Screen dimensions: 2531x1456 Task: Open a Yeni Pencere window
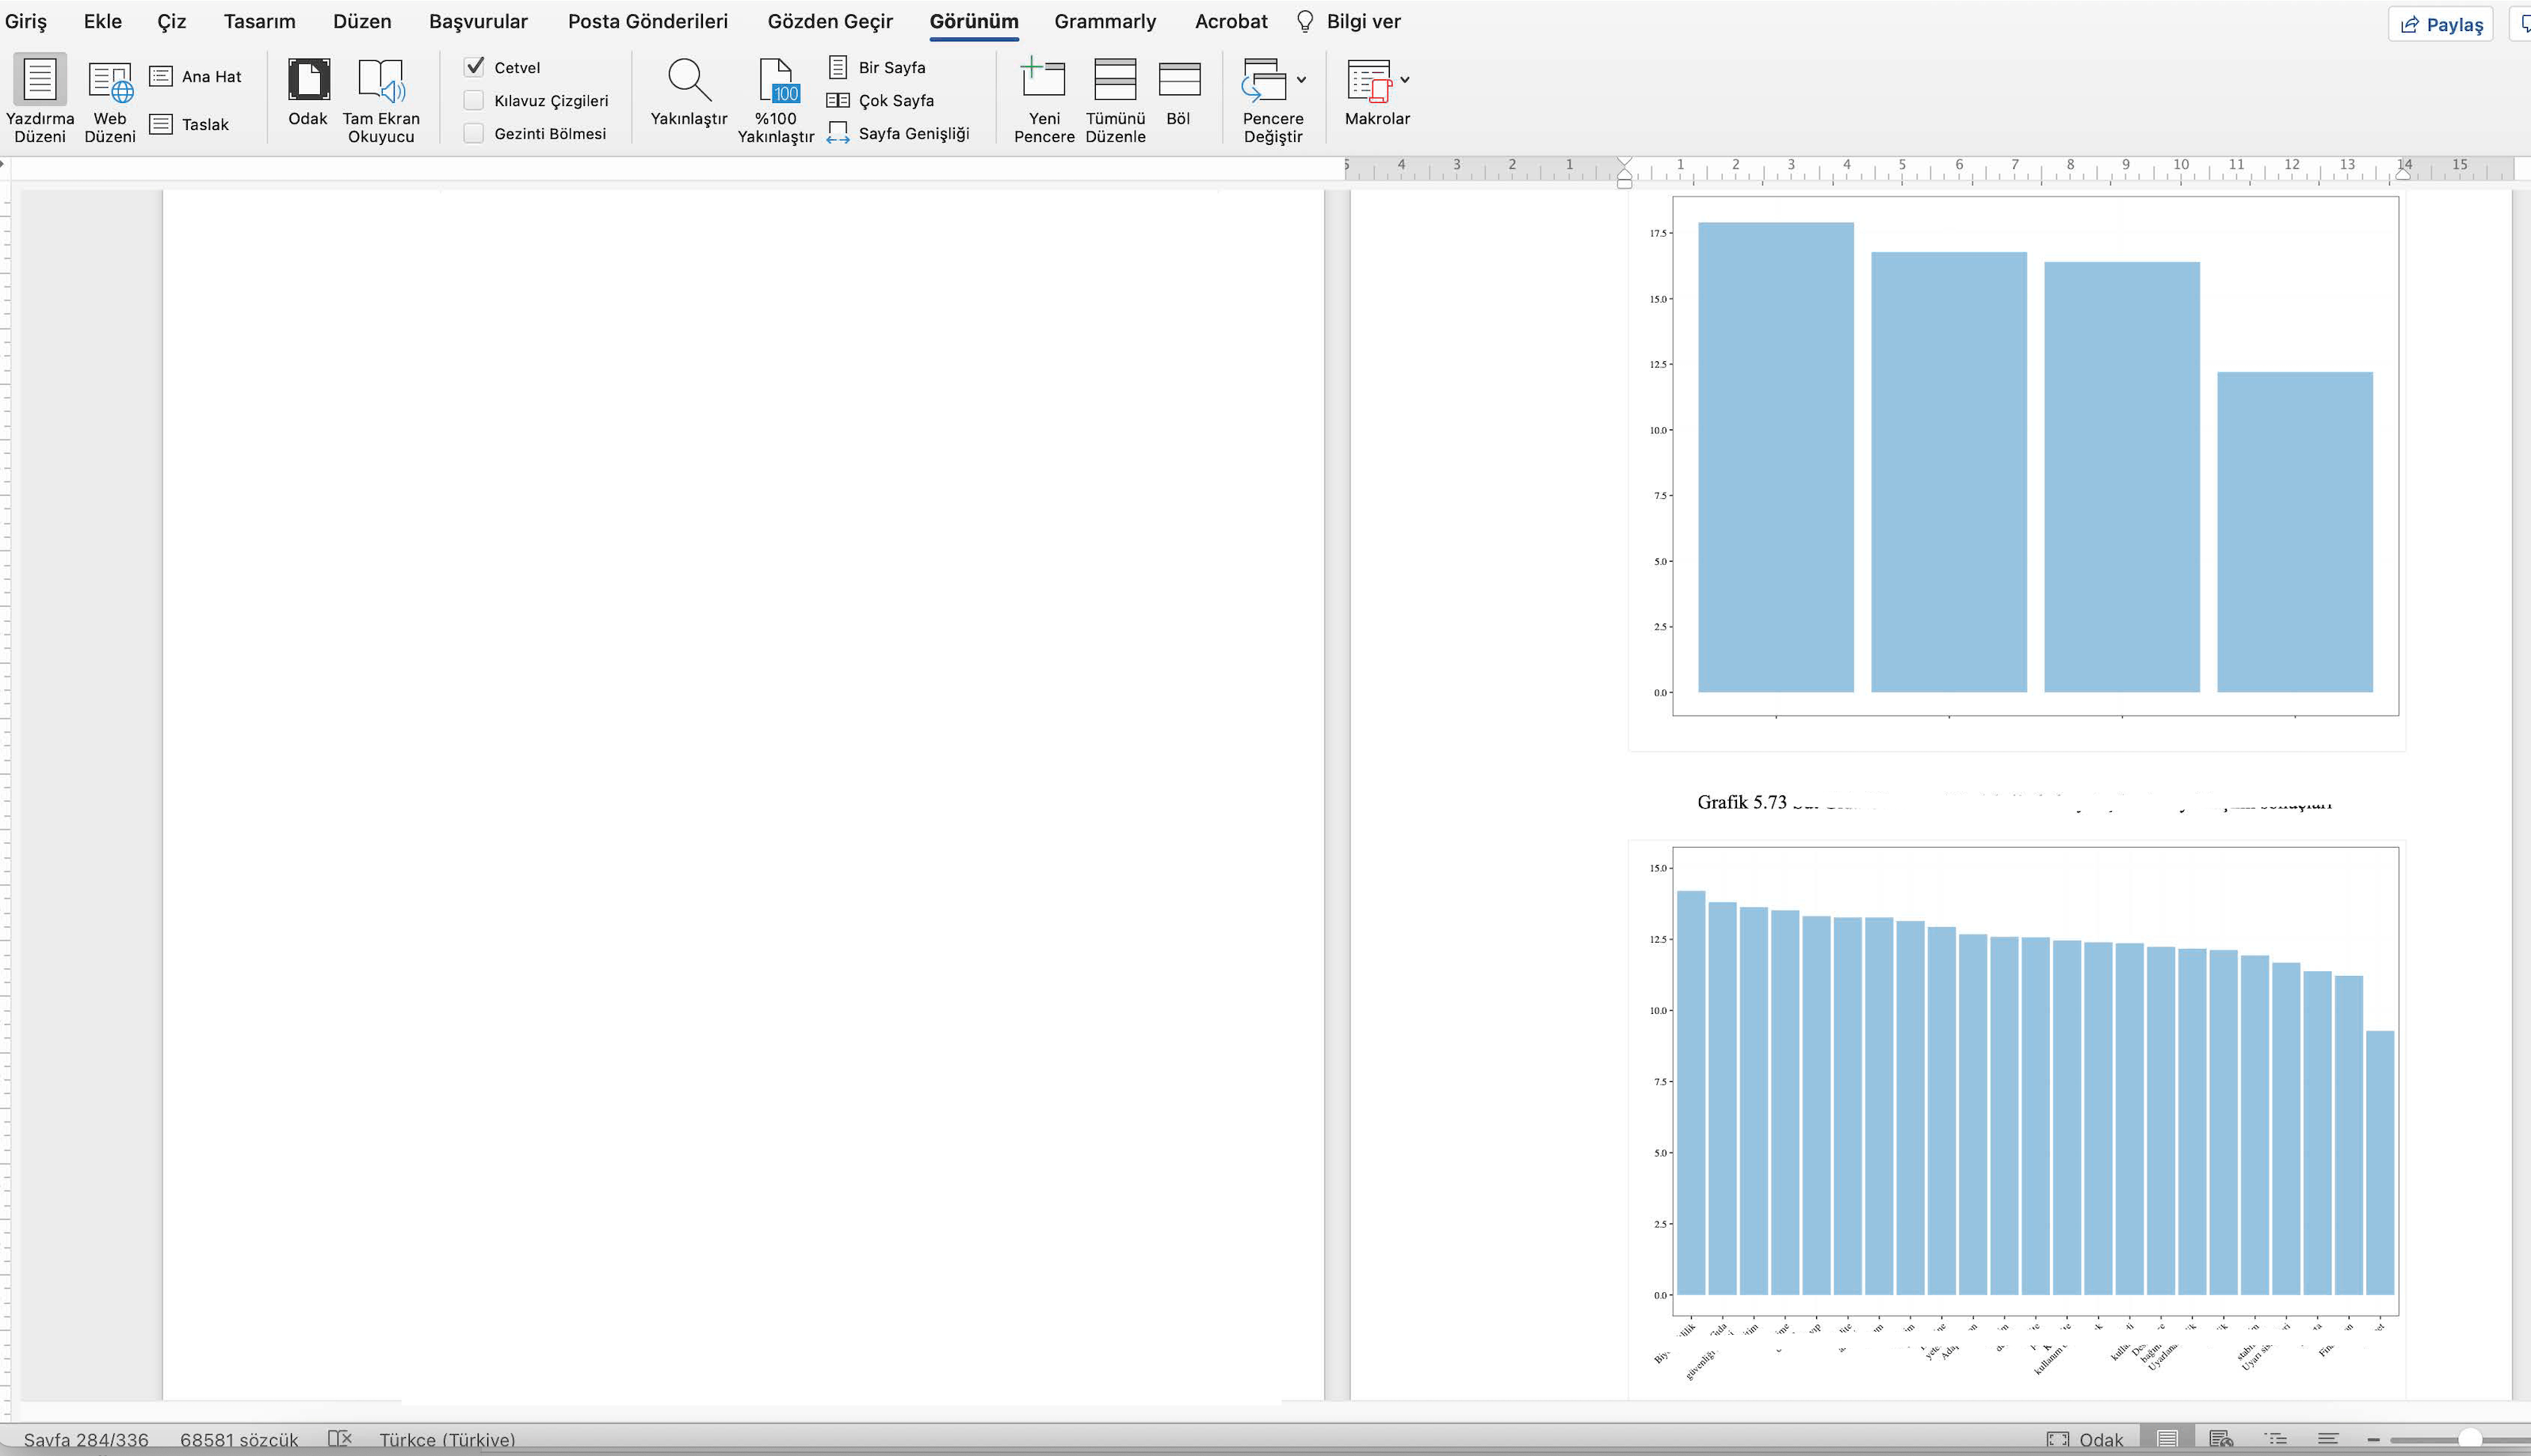(1044, 99)
